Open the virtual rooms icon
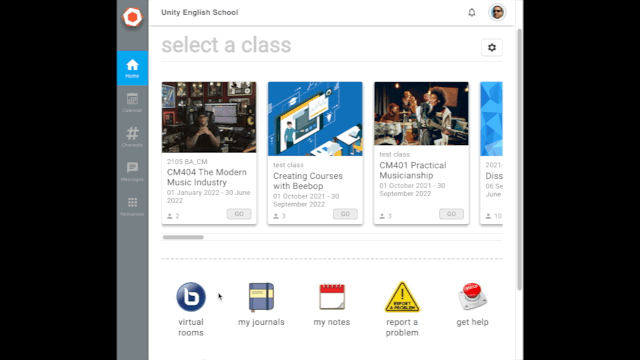 [x=191, y=297]
